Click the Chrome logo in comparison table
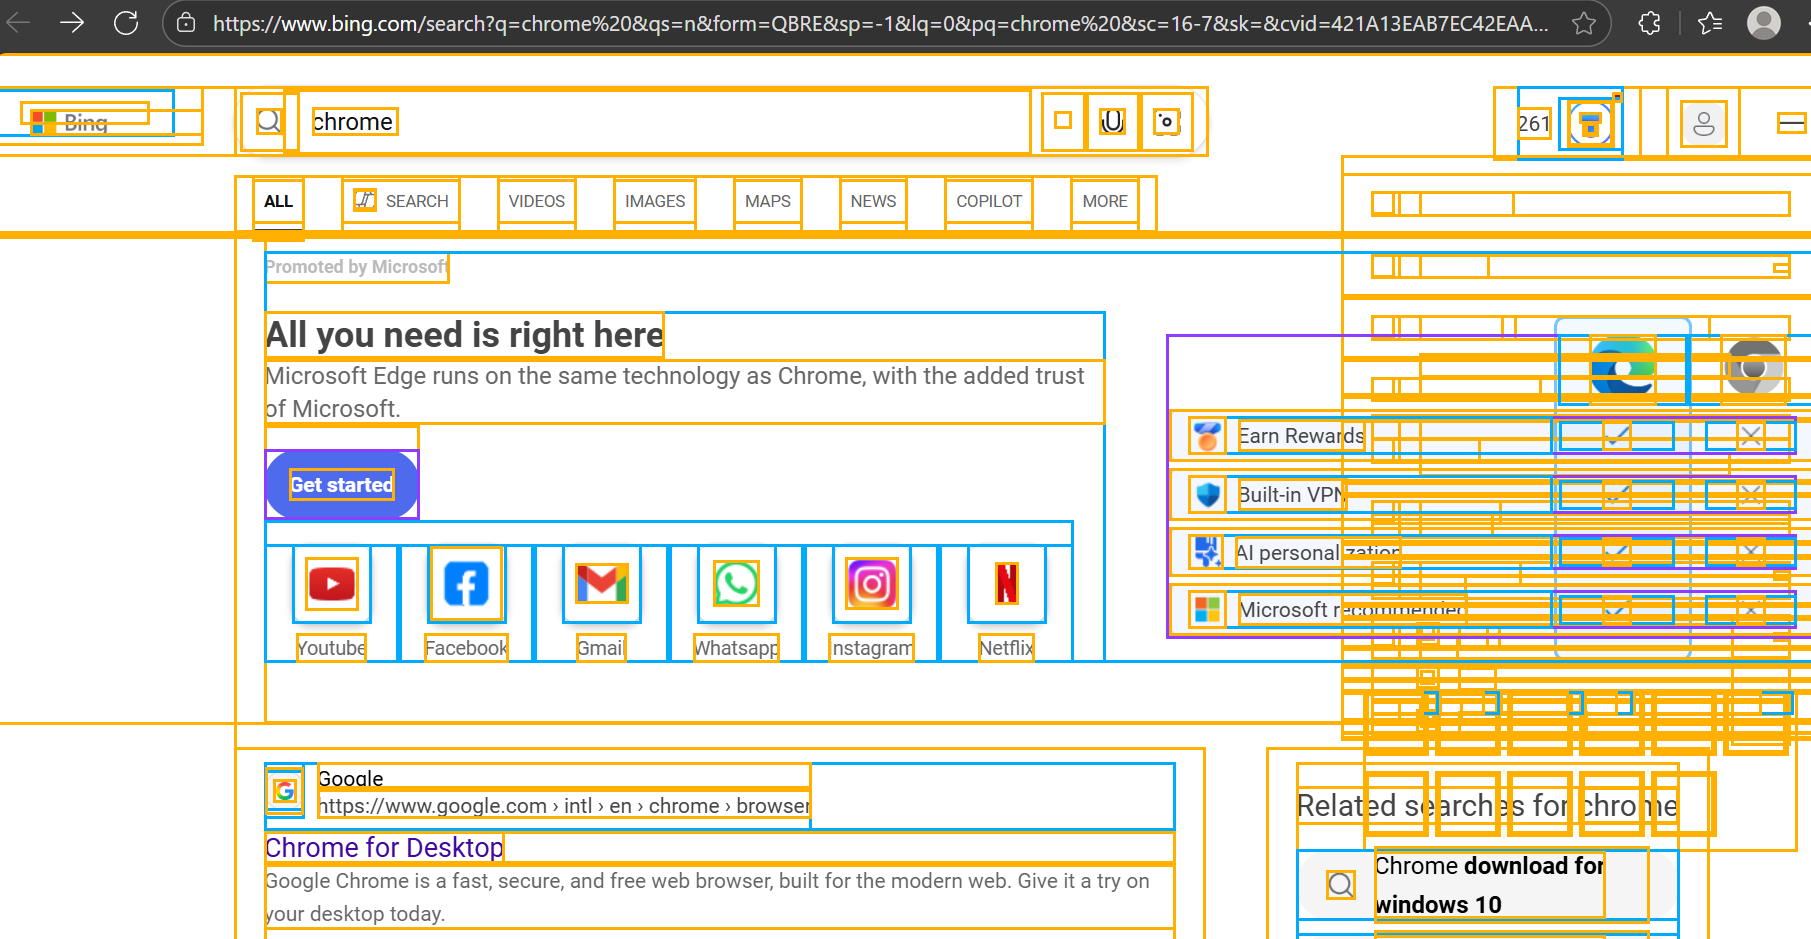Image resolution: width=1811 pixels, height=939 pixels. (1754, 367)
